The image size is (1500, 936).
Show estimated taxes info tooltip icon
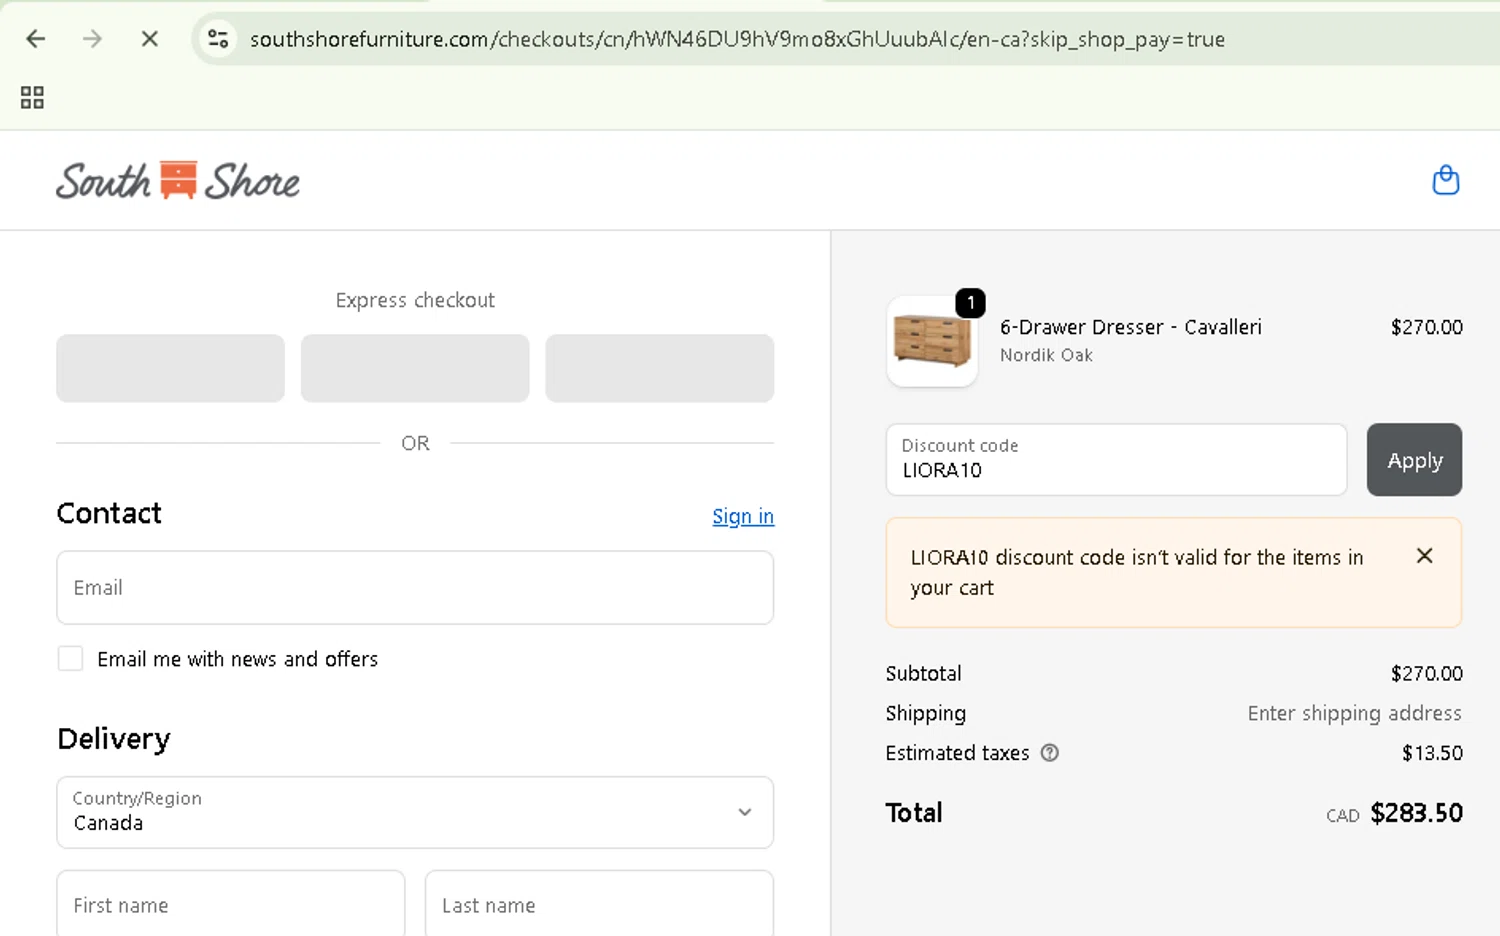click(1049, 753)
